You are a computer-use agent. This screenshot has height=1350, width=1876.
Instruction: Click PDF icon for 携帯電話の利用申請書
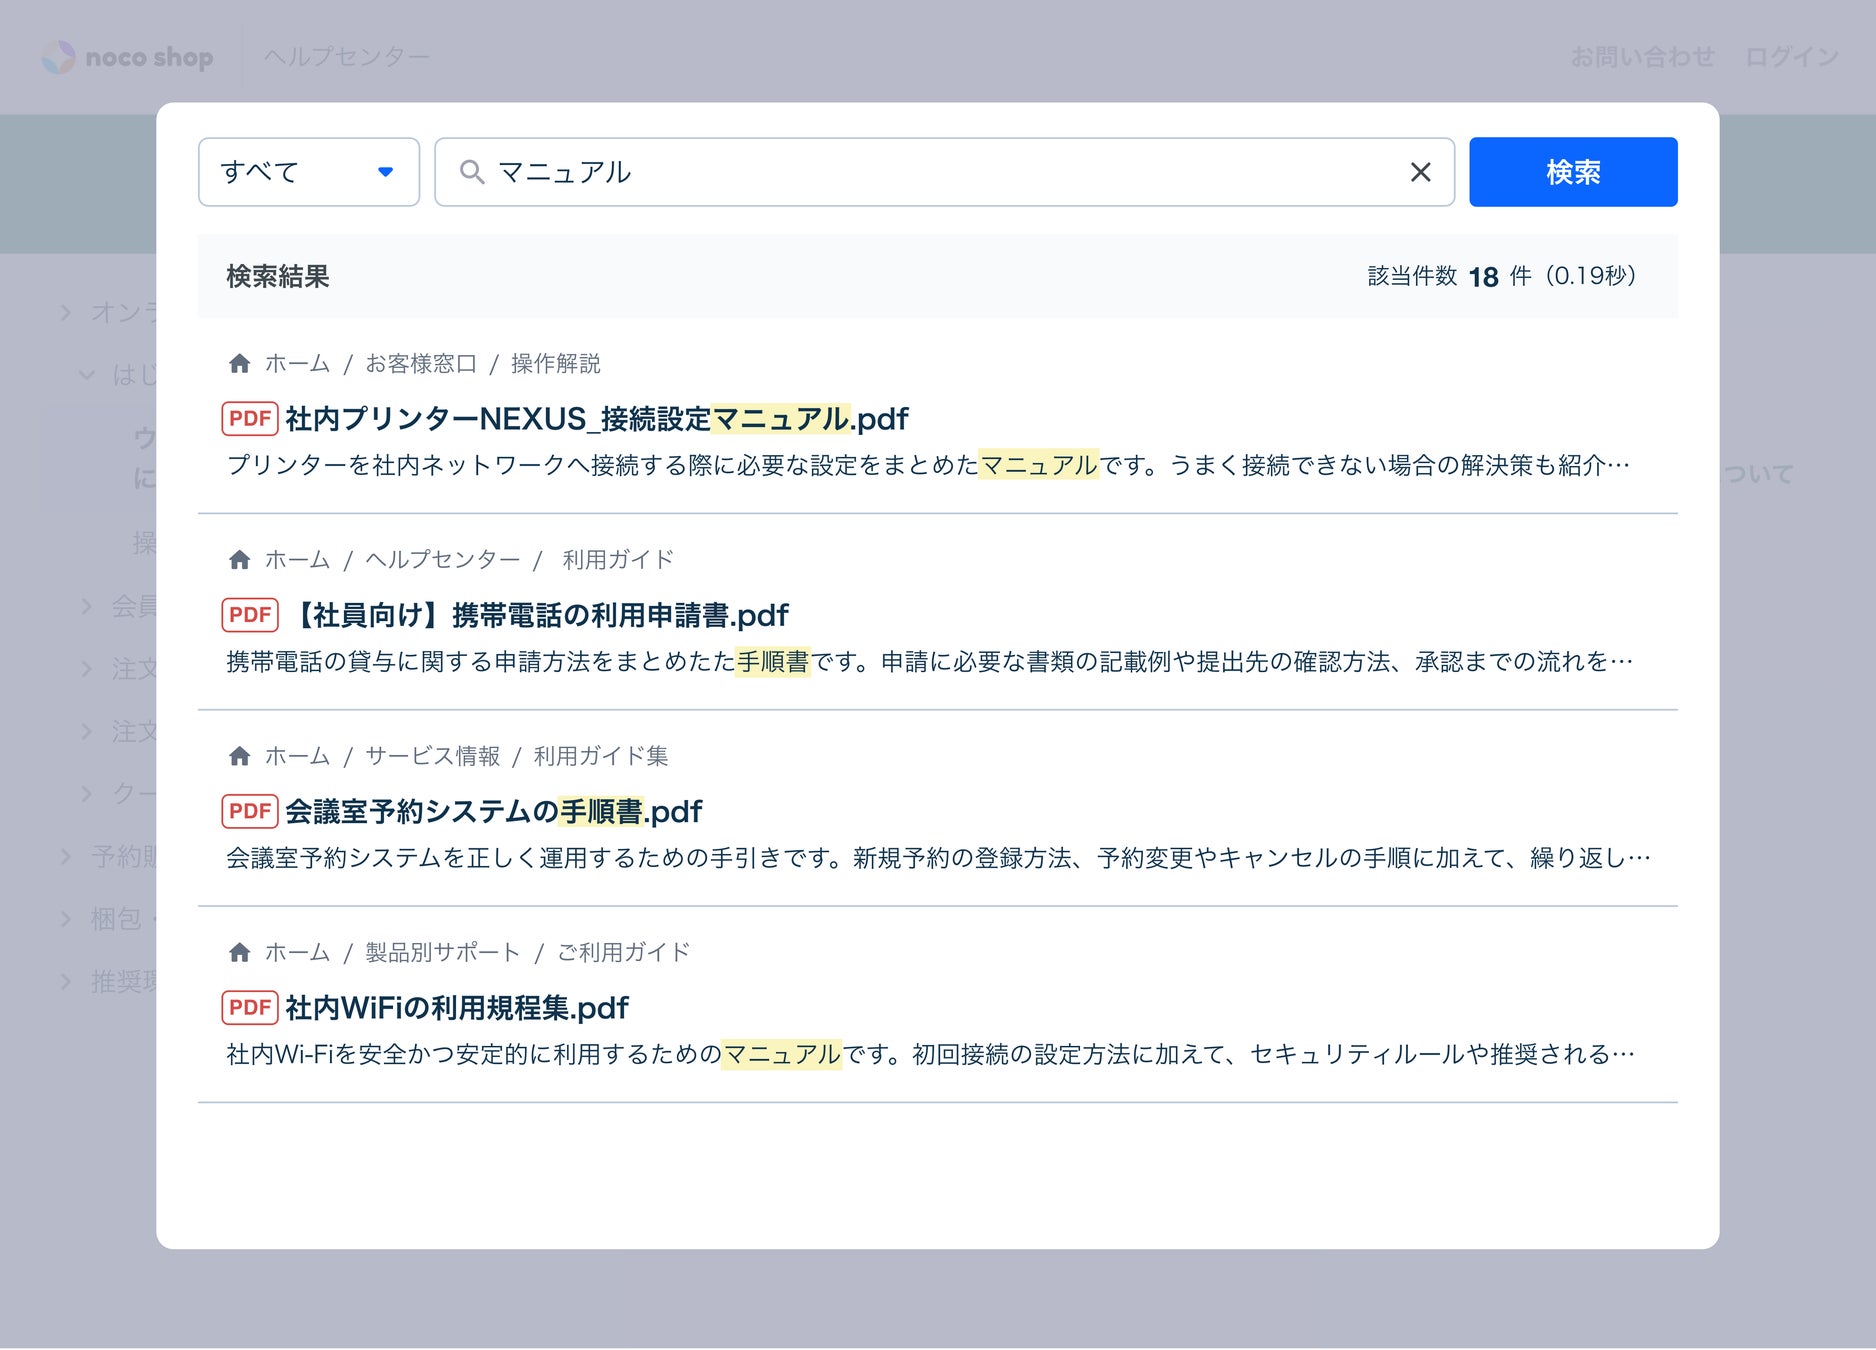click(249, 615)
